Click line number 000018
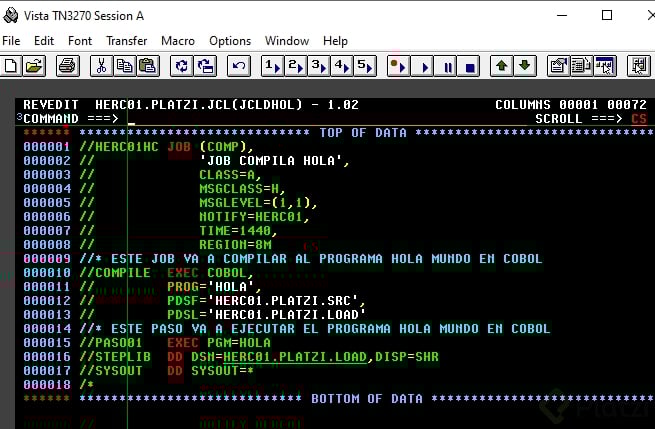Image resolution: width=655 pixels, height=429 pixels. (x=47, y=385)
